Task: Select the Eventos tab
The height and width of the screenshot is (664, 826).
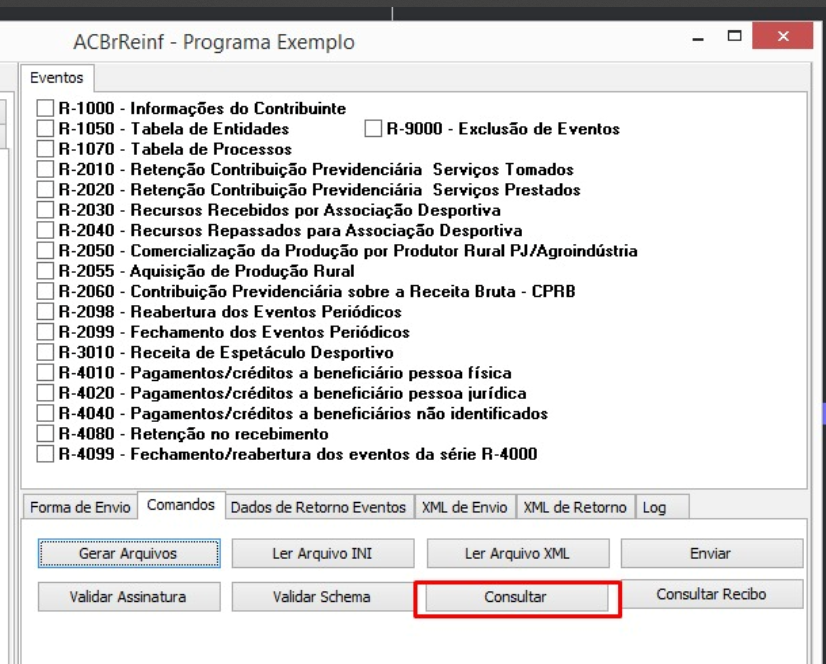Action: point(57,78)
